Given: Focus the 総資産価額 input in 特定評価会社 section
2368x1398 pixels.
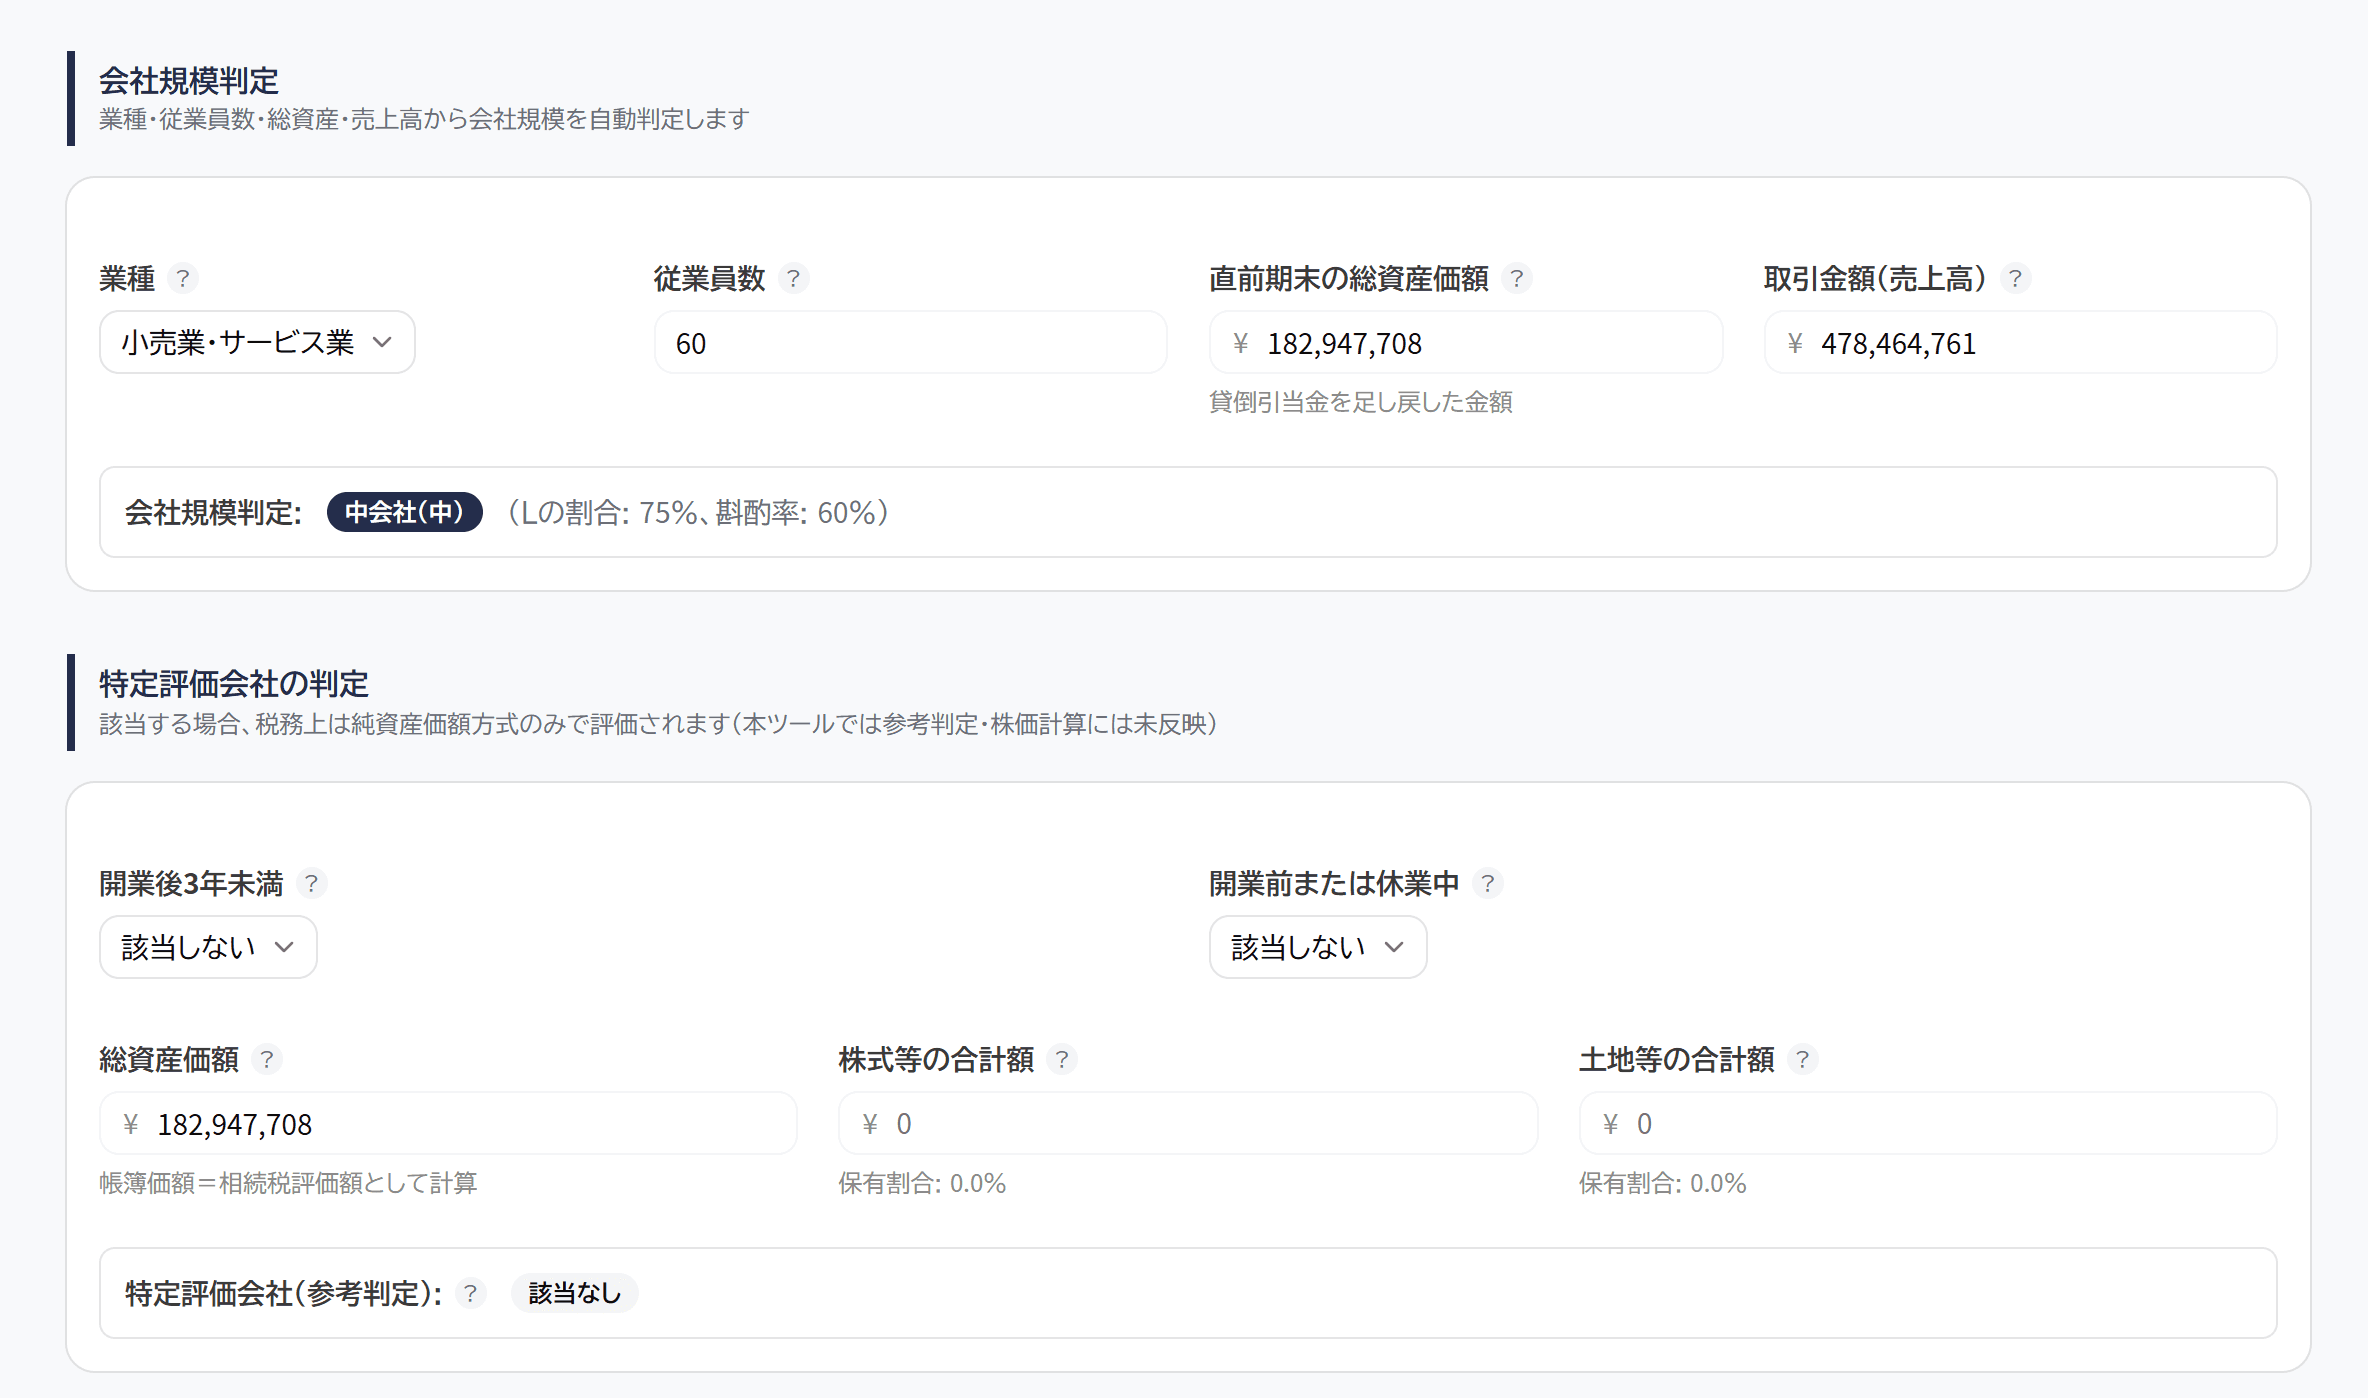Looking at the screenshot, I should (448, 1123).
